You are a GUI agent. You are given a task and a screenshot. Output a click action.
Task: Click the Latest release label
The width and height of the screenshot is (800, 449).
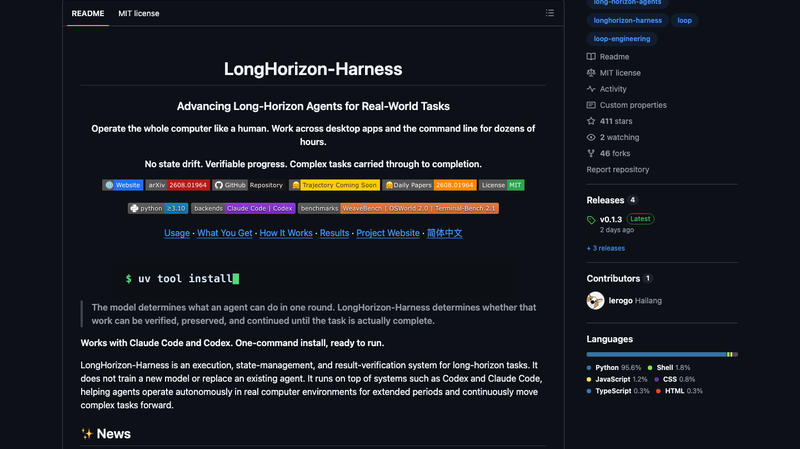point(640,219)
